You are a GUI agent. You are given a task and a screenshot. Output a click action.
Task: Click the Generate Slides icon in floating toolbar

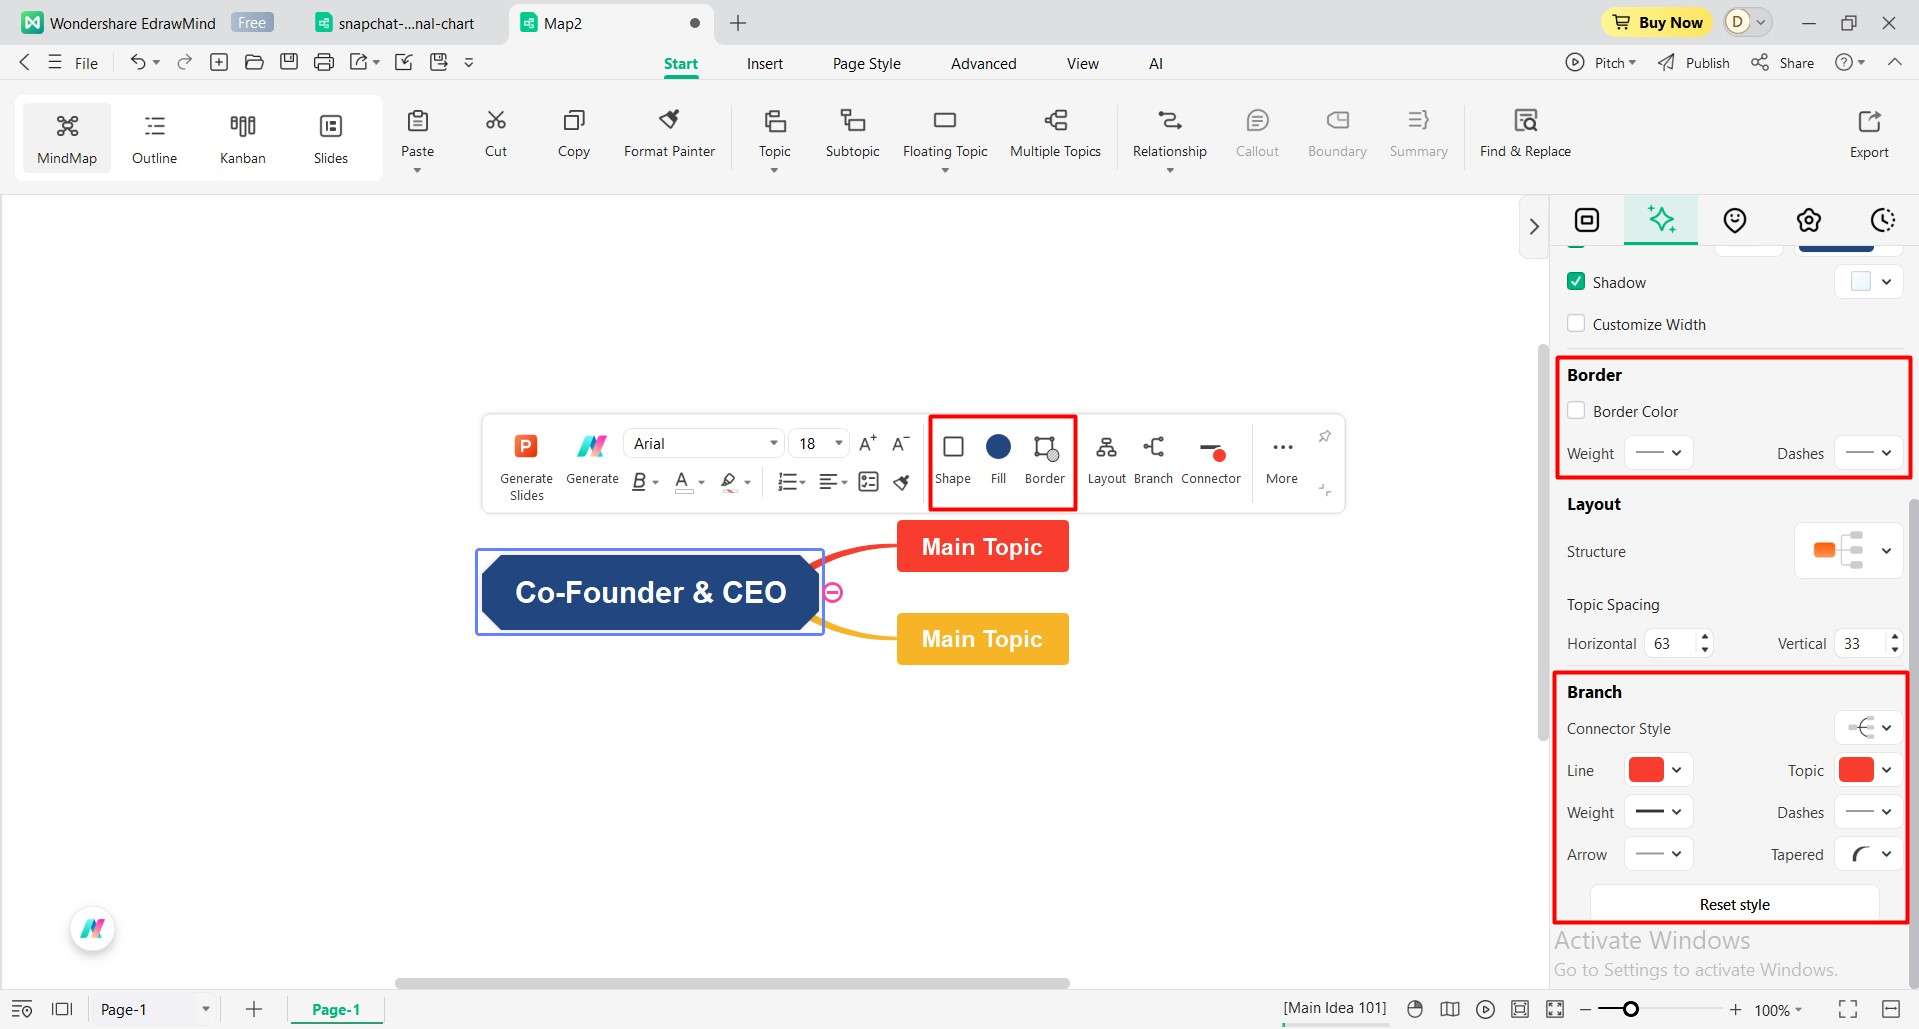[526, 446]
